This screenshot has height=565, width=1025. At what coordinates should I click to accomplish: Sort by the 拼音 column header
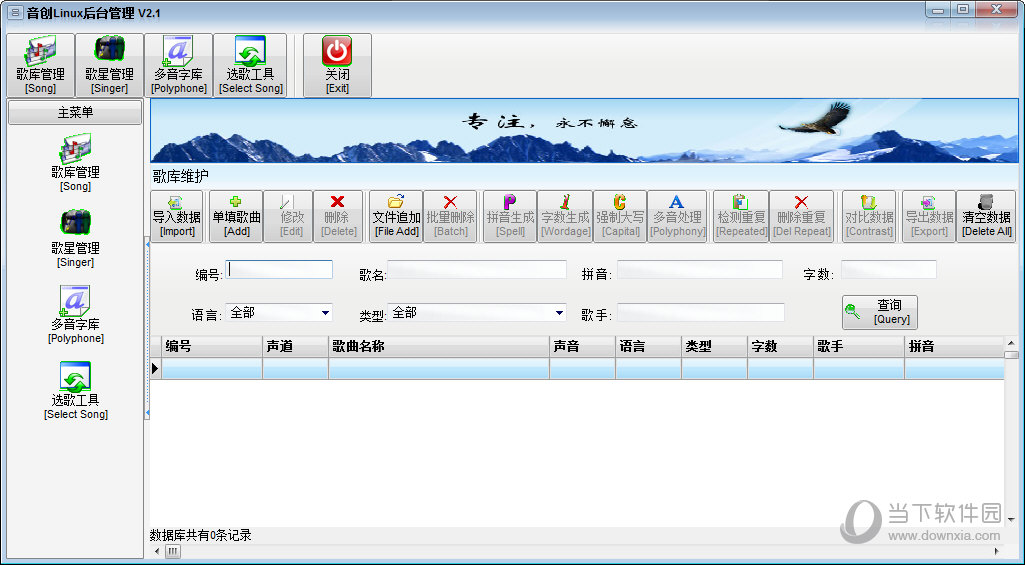pyautogui.click(x=954, y=347)
